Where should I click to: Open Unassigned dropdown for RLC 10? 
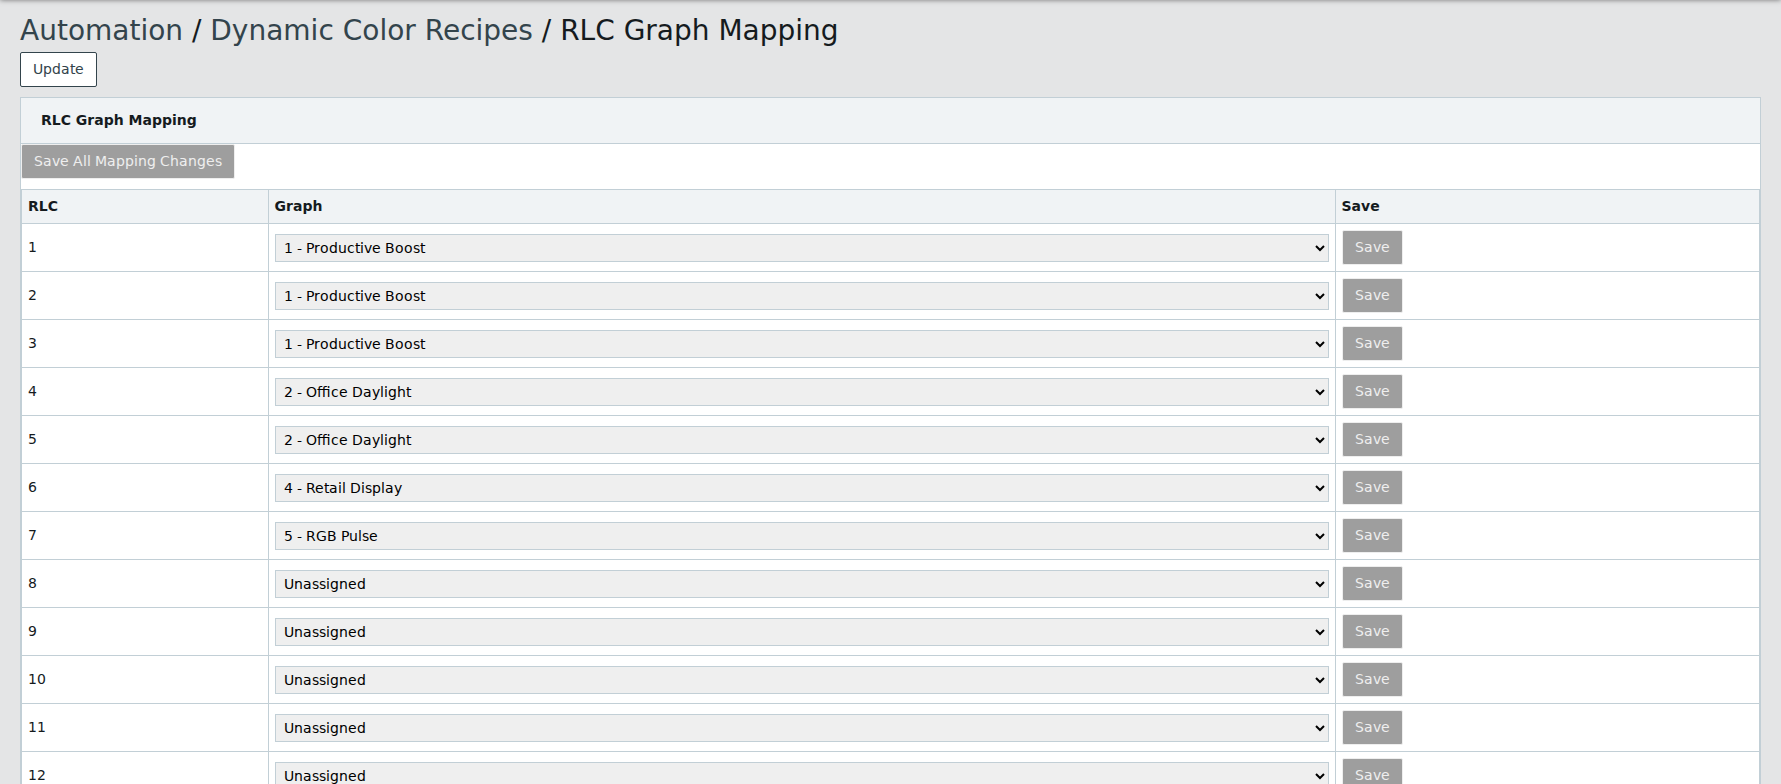pyautogui.click(x=801, y=680)
